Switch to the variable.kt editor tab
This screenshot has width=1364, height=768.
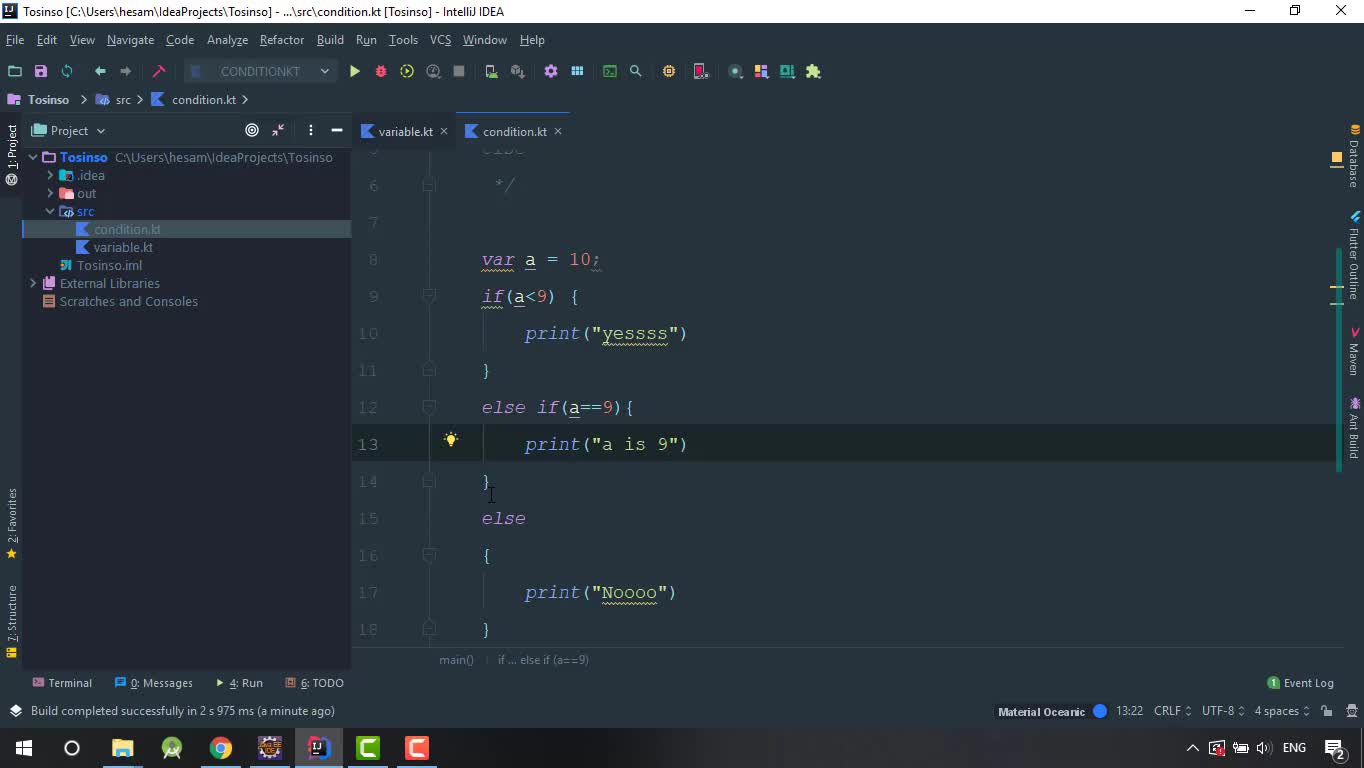pyautogui.click(x=404, y=131)
